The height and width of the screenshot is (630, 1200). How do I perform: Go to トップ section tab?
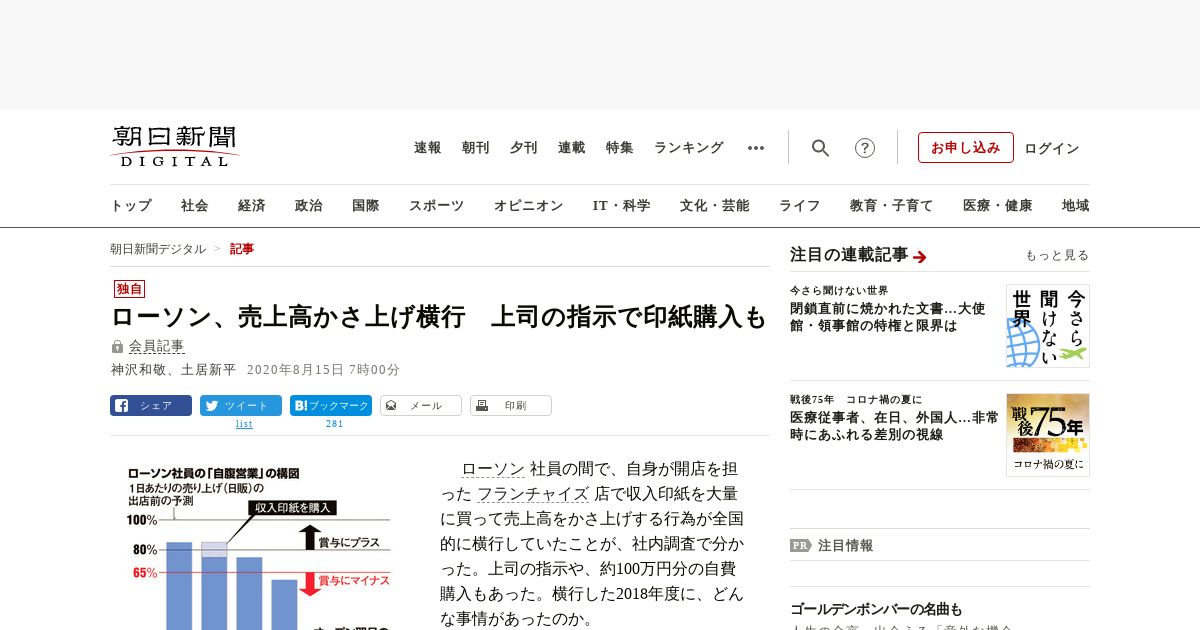(131, 206)
